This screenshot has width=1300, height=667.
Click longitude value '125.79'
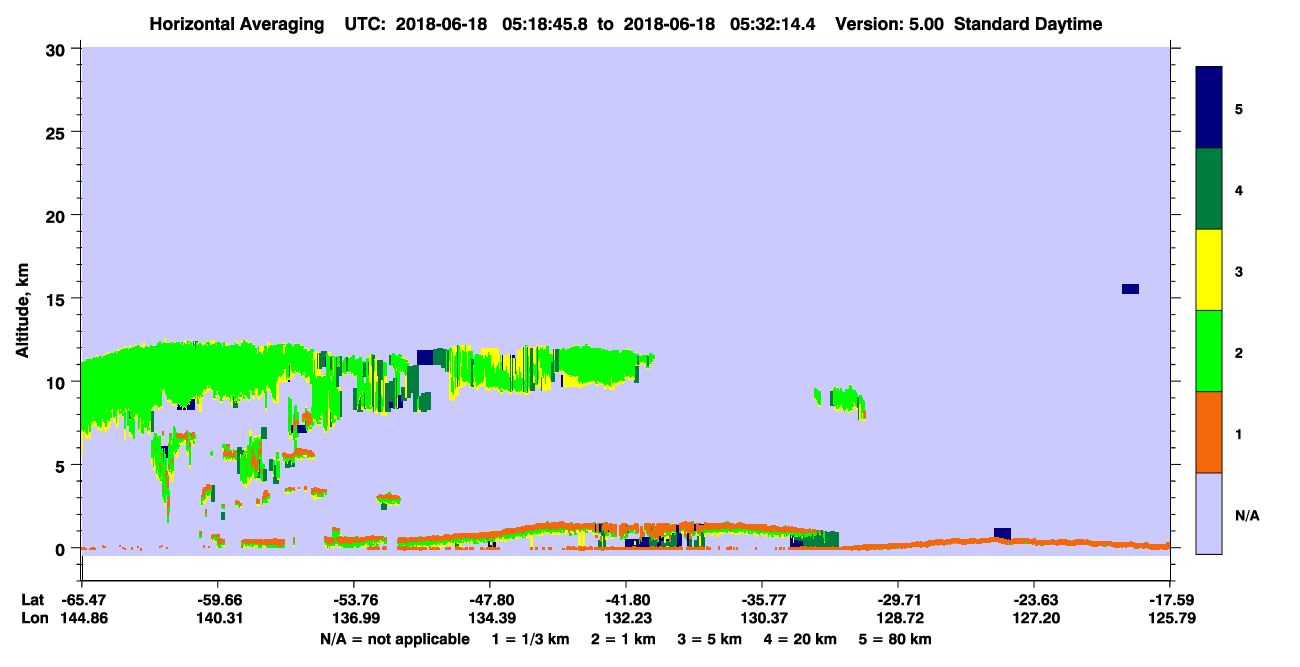point(1170,618)
